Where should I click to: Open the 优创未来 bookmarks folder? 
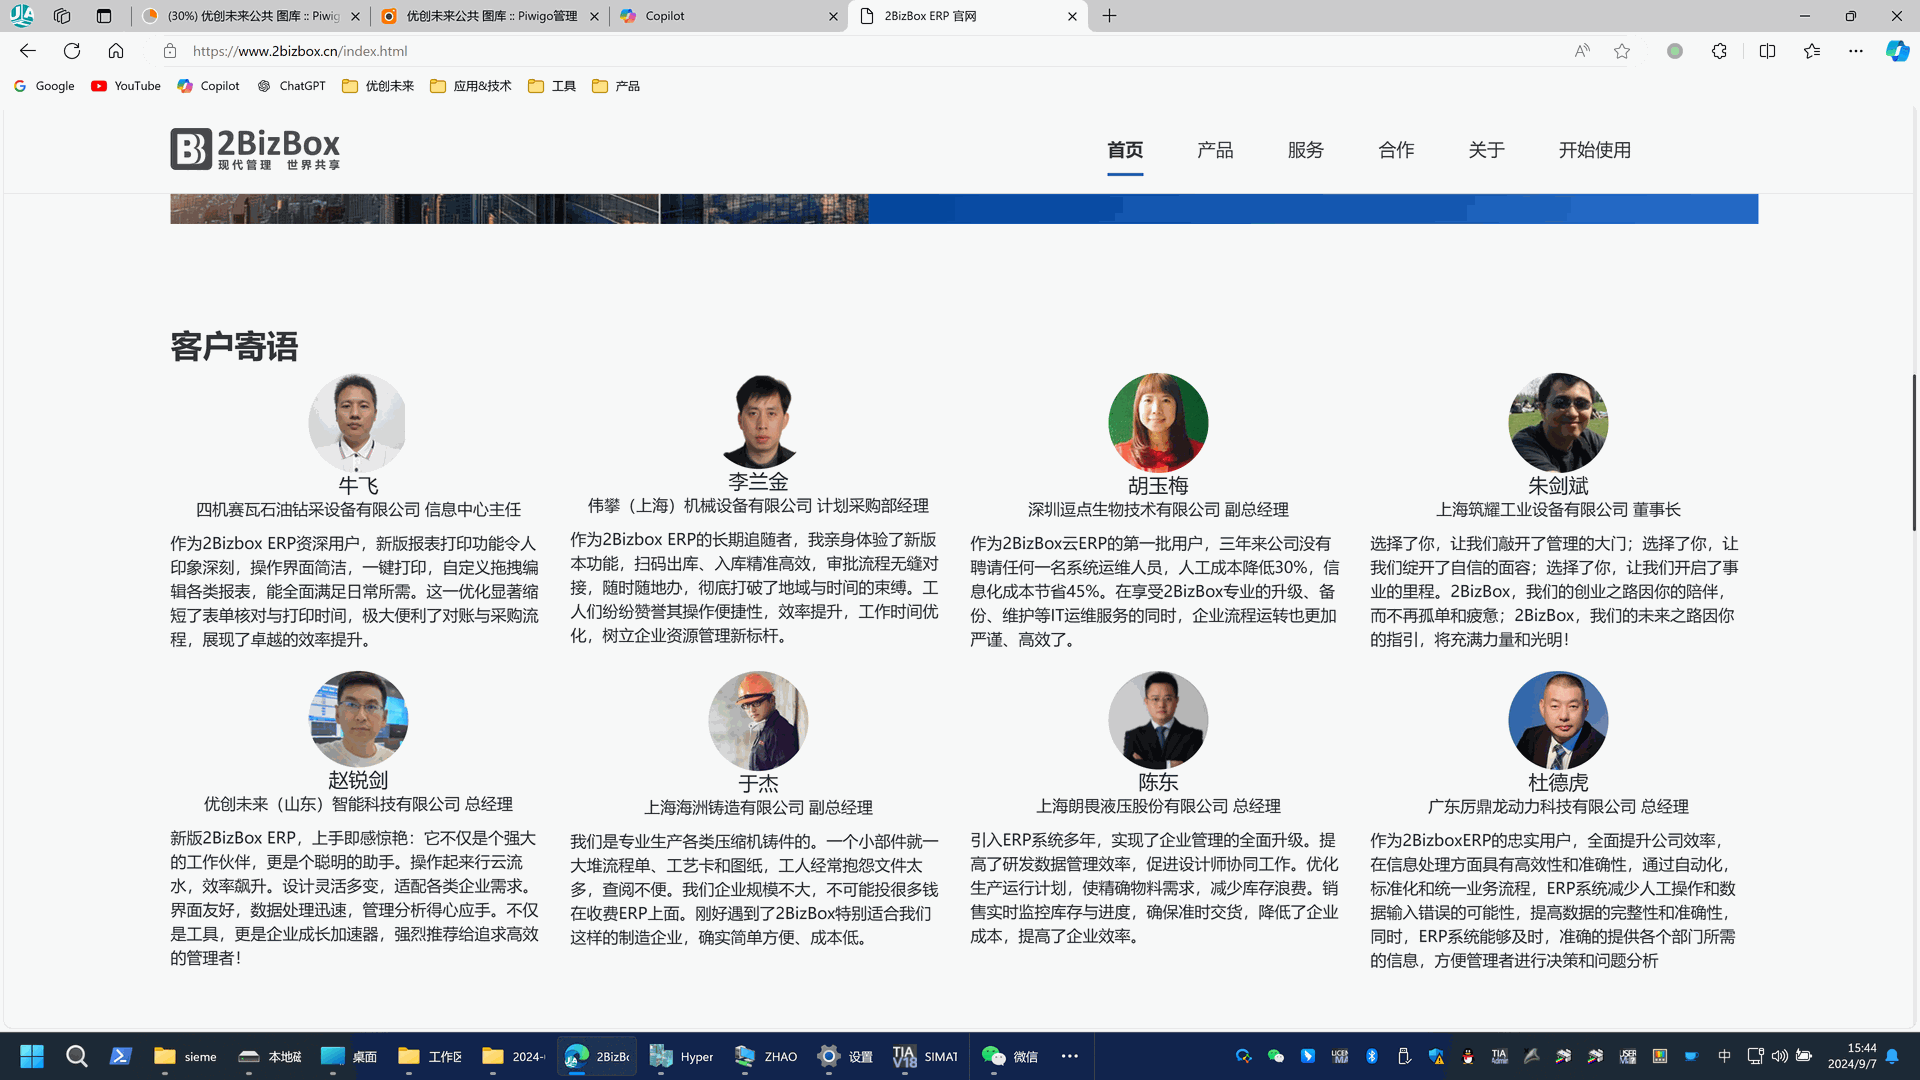pos(378,86)
